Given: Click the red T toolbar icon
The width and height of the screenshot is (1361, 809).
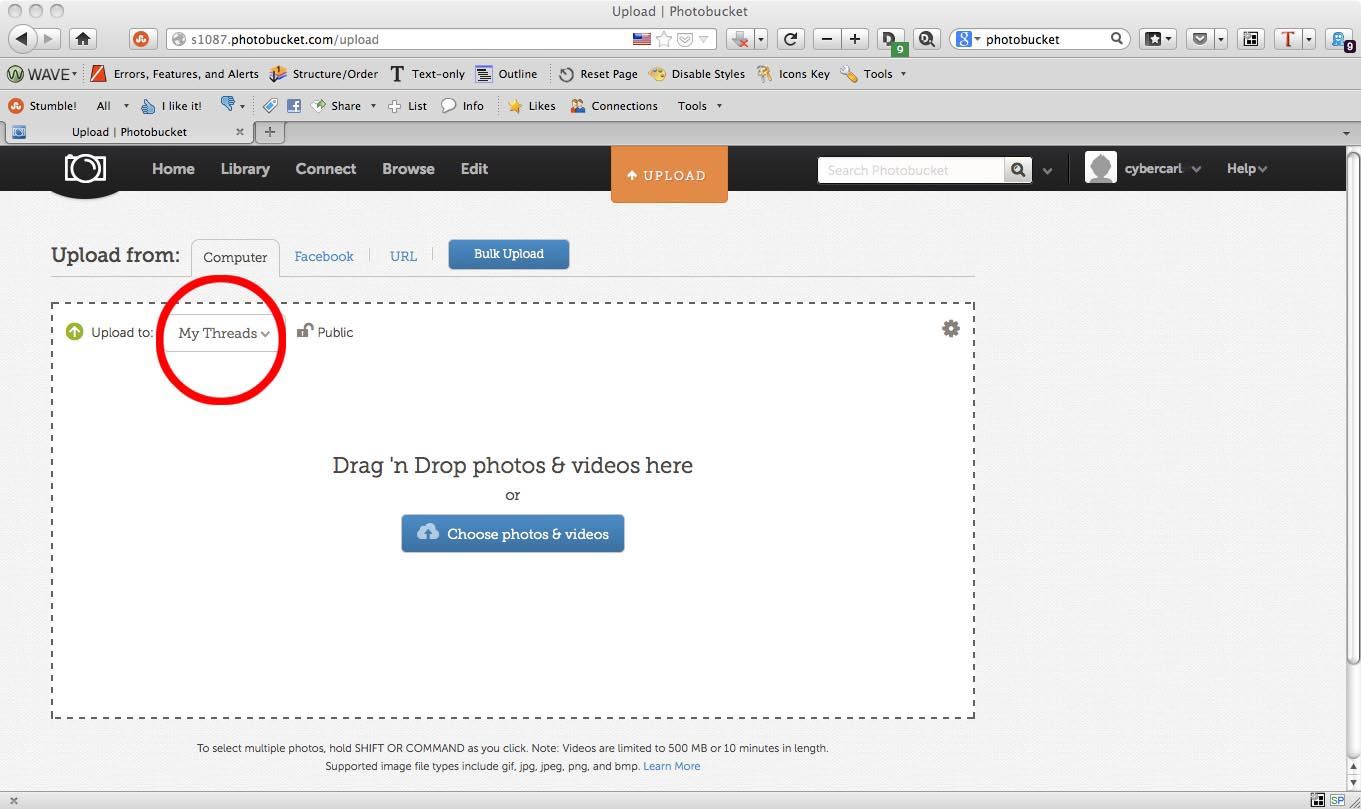Looking at the screenshot, I should [x=1287, y=39].
